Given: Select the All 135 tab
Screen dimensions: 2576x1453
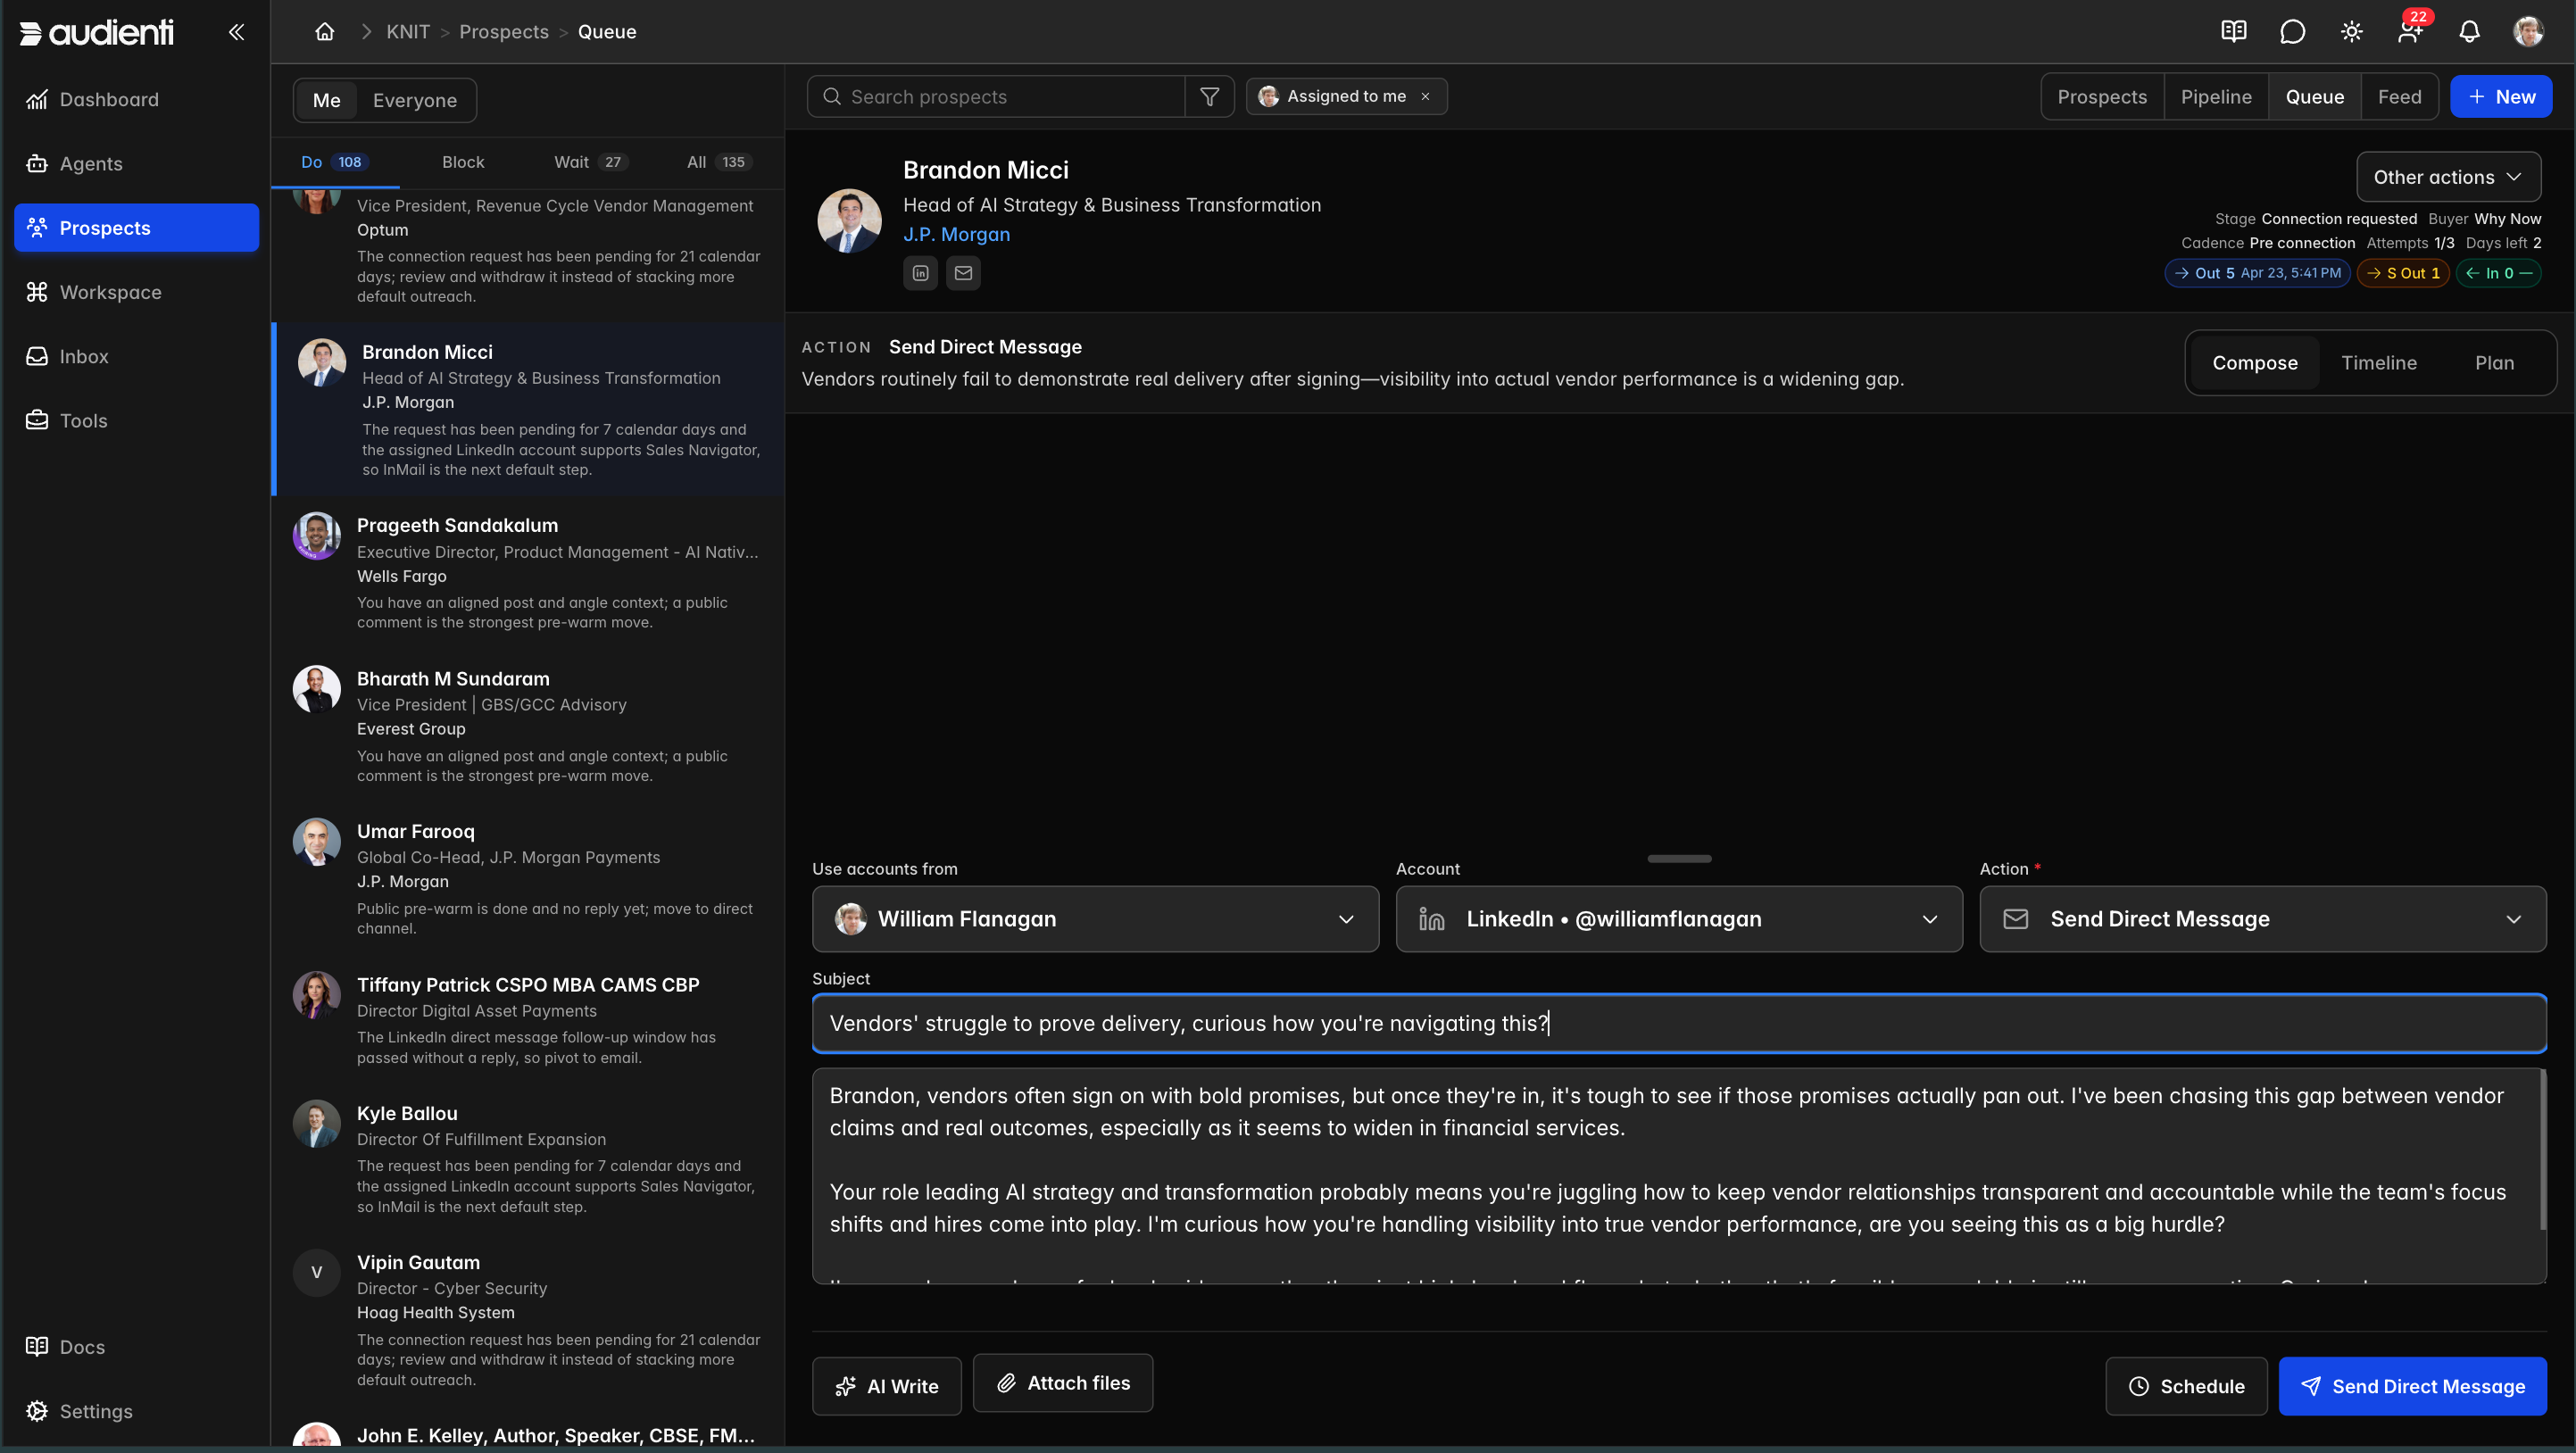Looking at the screenshot, I should [719, 162].
